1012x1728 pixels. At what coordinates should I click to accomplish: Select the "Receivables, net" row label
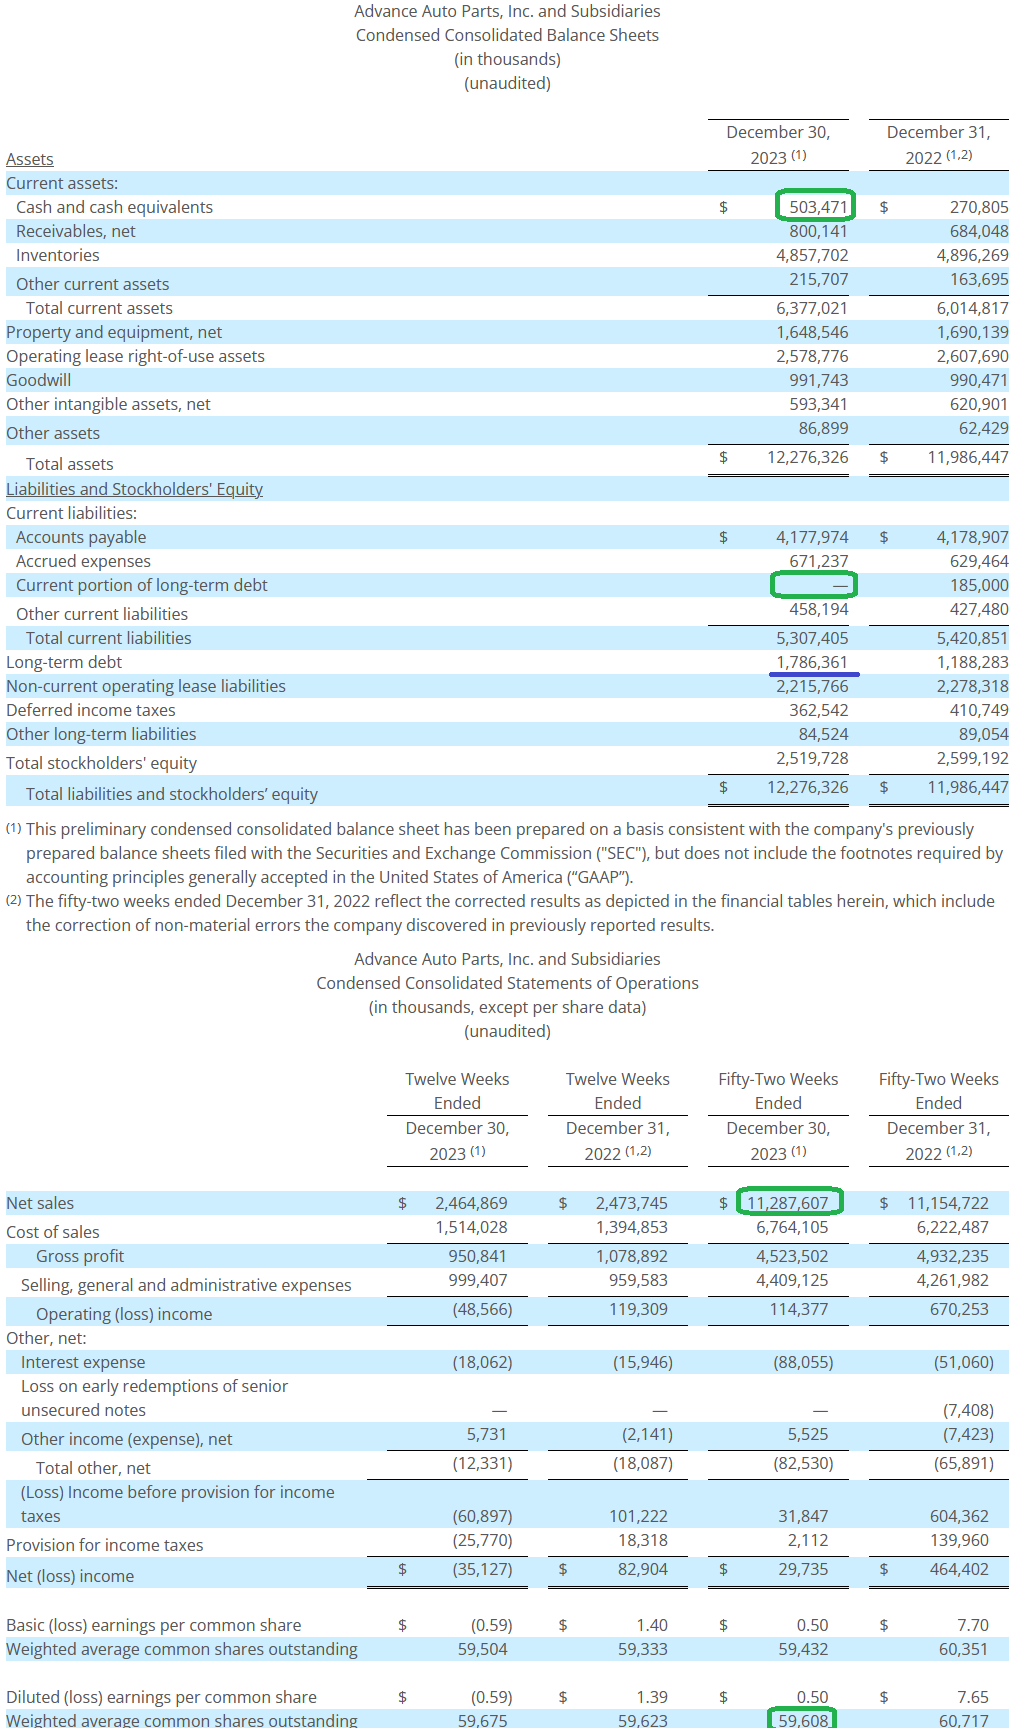point(76,231)
